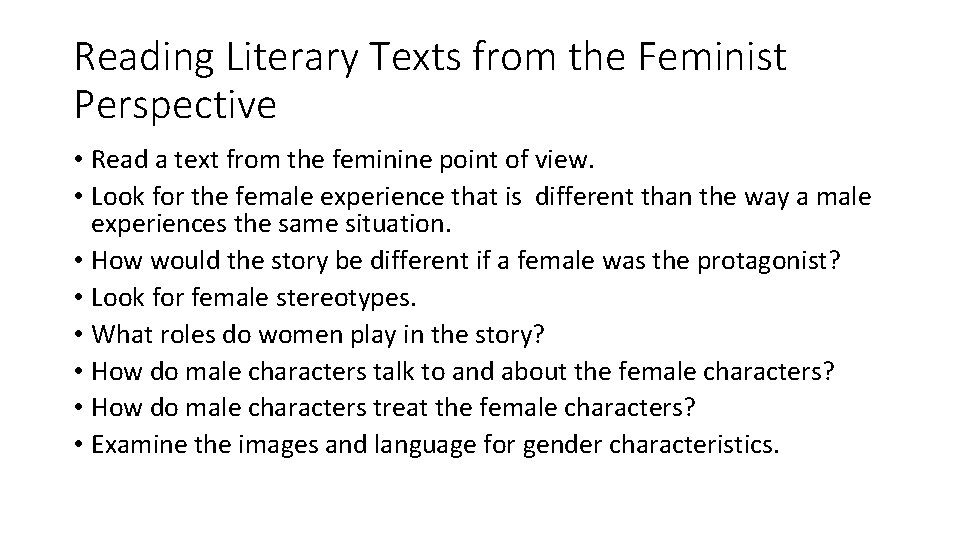Click the bullet 'Look for female stereotypes.'

[253, 298]
